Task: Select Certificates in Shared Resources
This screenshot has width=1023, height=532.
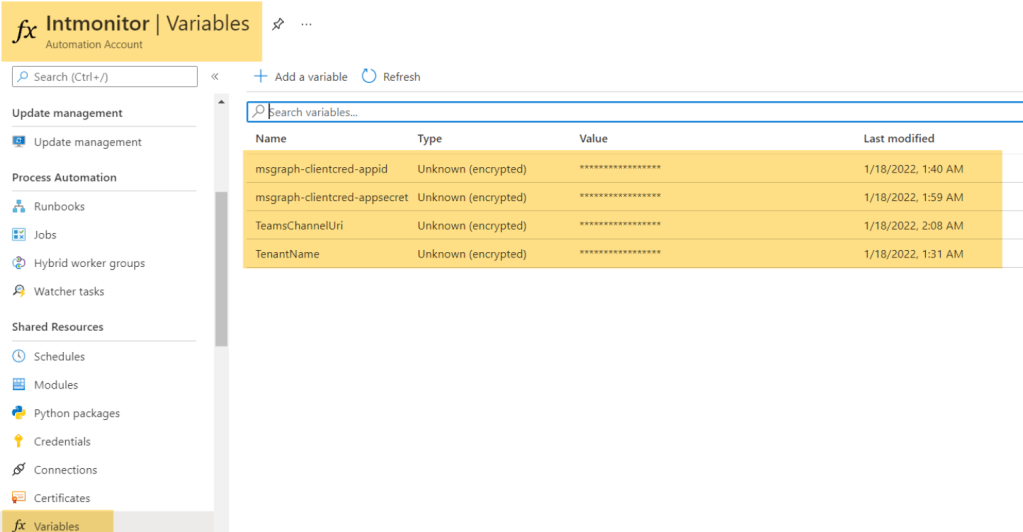Action: click(x=62, y=498)
